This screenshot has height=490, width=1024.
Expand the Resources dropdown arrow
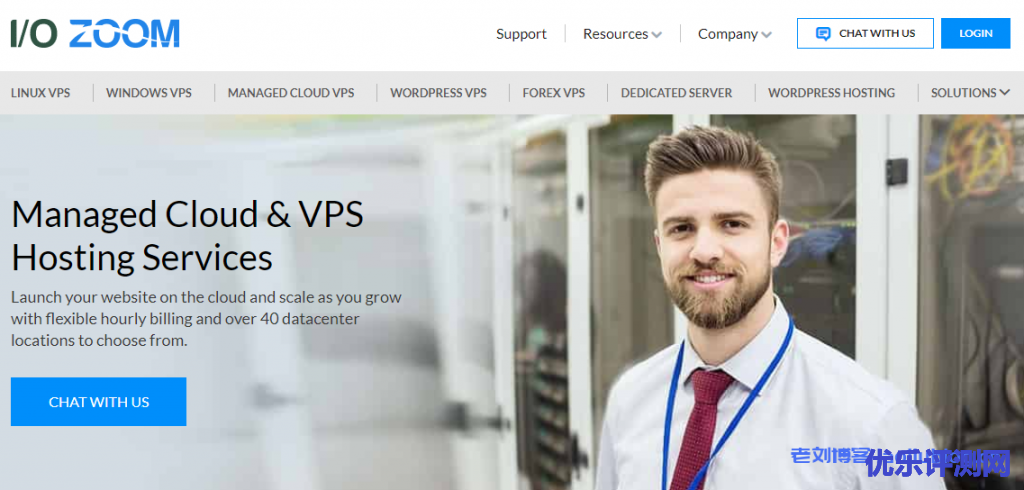[x=656, y=35]
